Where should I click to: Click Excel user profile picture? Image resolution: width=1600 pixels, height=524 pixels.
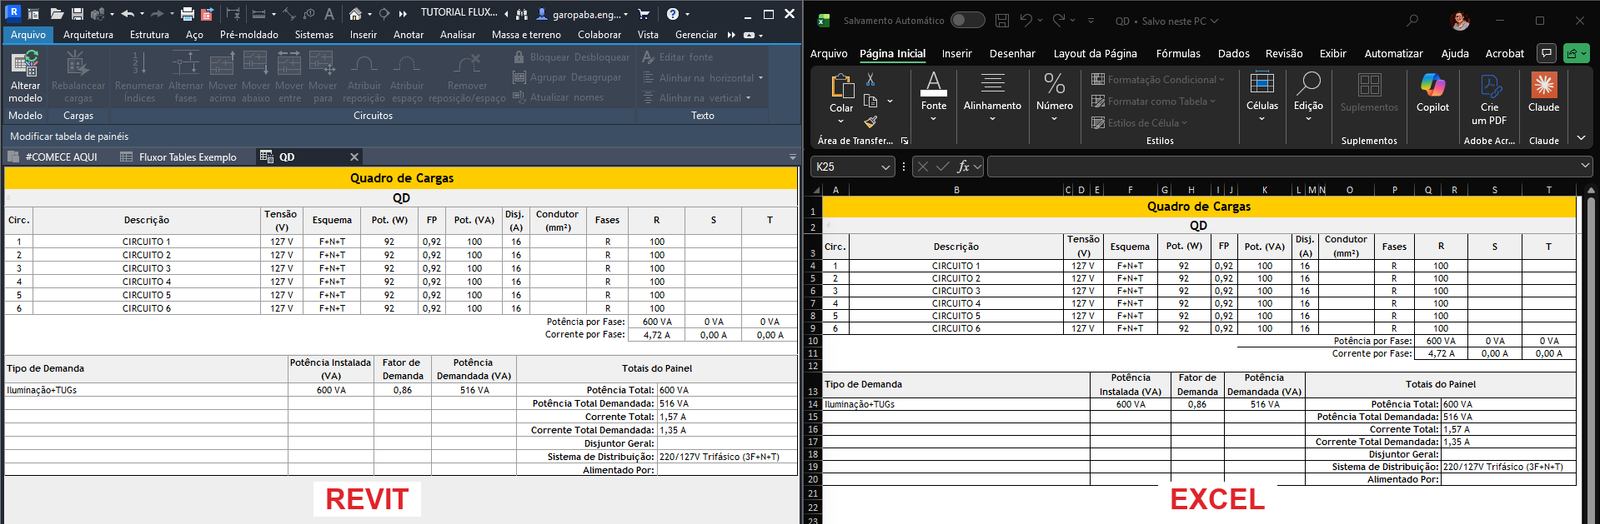click(1461, 20)
